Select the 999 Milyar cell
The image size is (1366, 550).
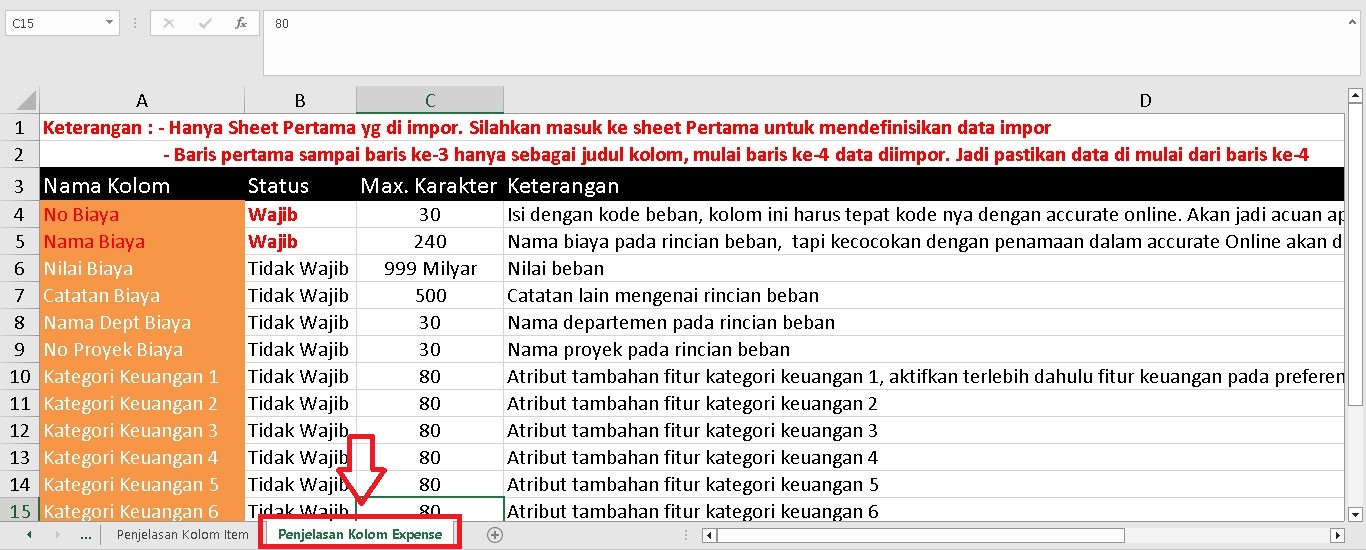tap(430, 268)
